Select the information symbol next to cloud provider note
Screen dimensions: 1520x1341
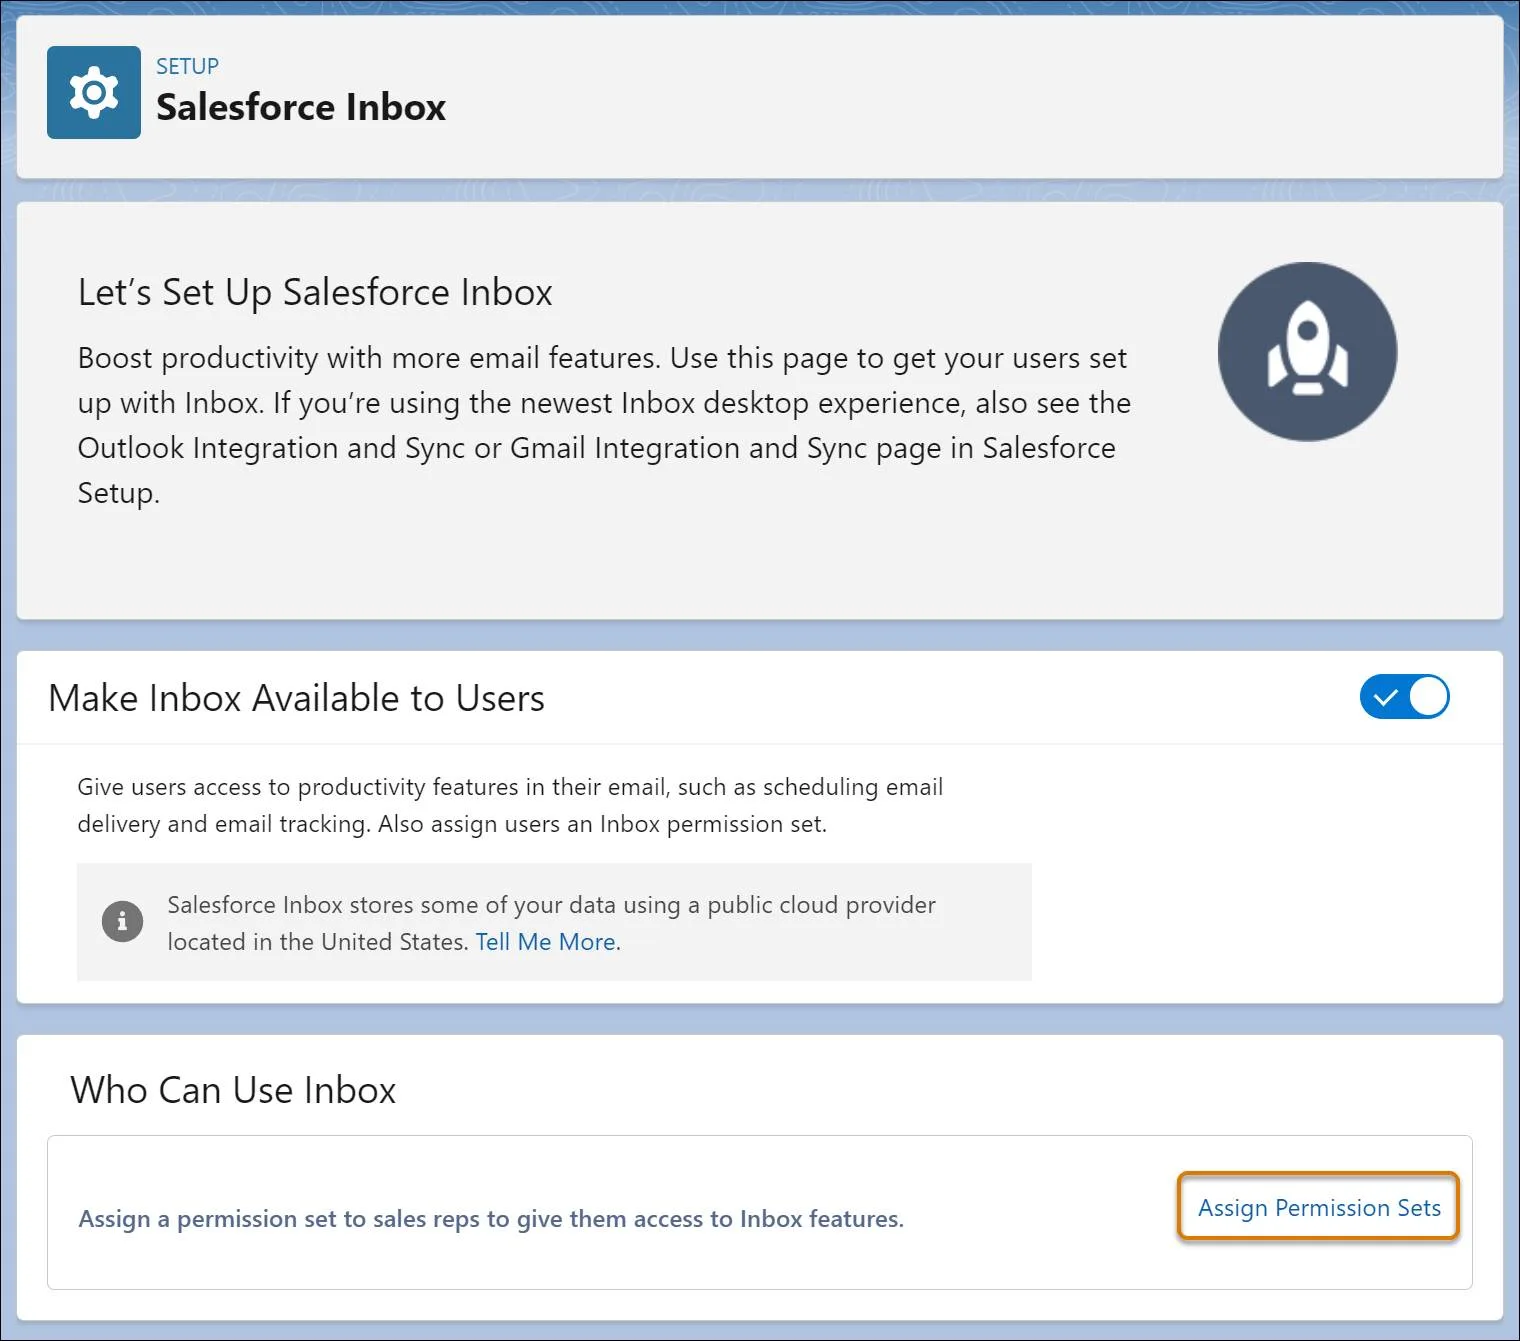point(122,921)
